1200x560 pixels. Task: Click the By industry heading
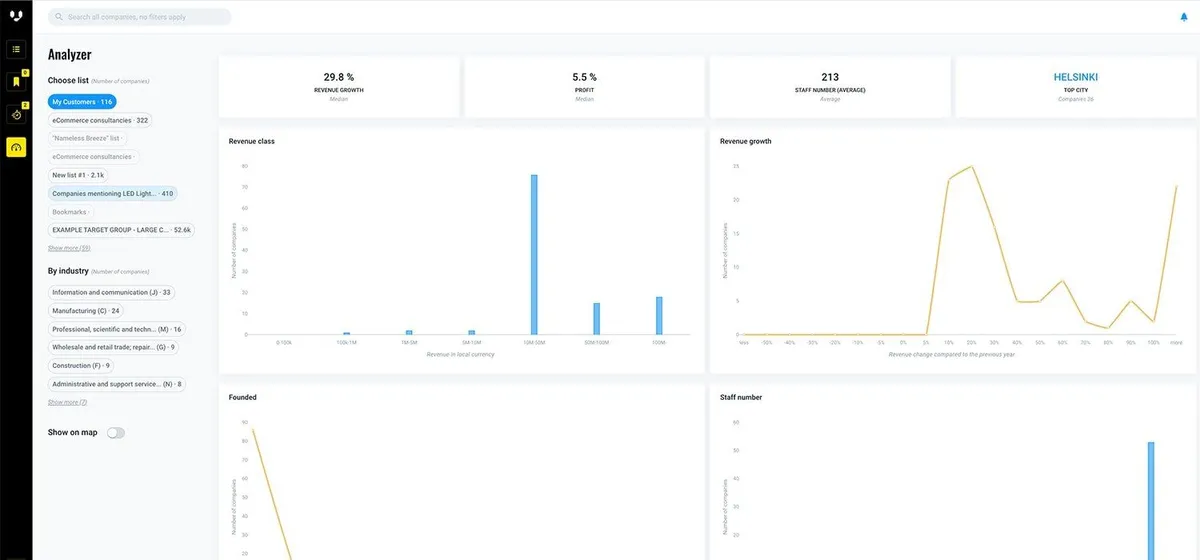[x=68, y=271]
